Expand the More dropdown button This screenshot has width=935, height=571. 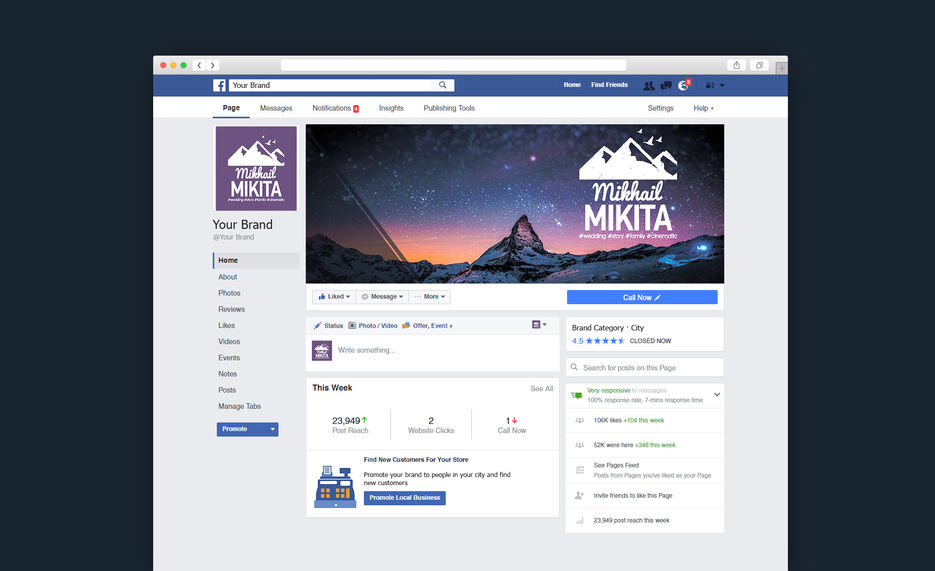click(430, 297)
